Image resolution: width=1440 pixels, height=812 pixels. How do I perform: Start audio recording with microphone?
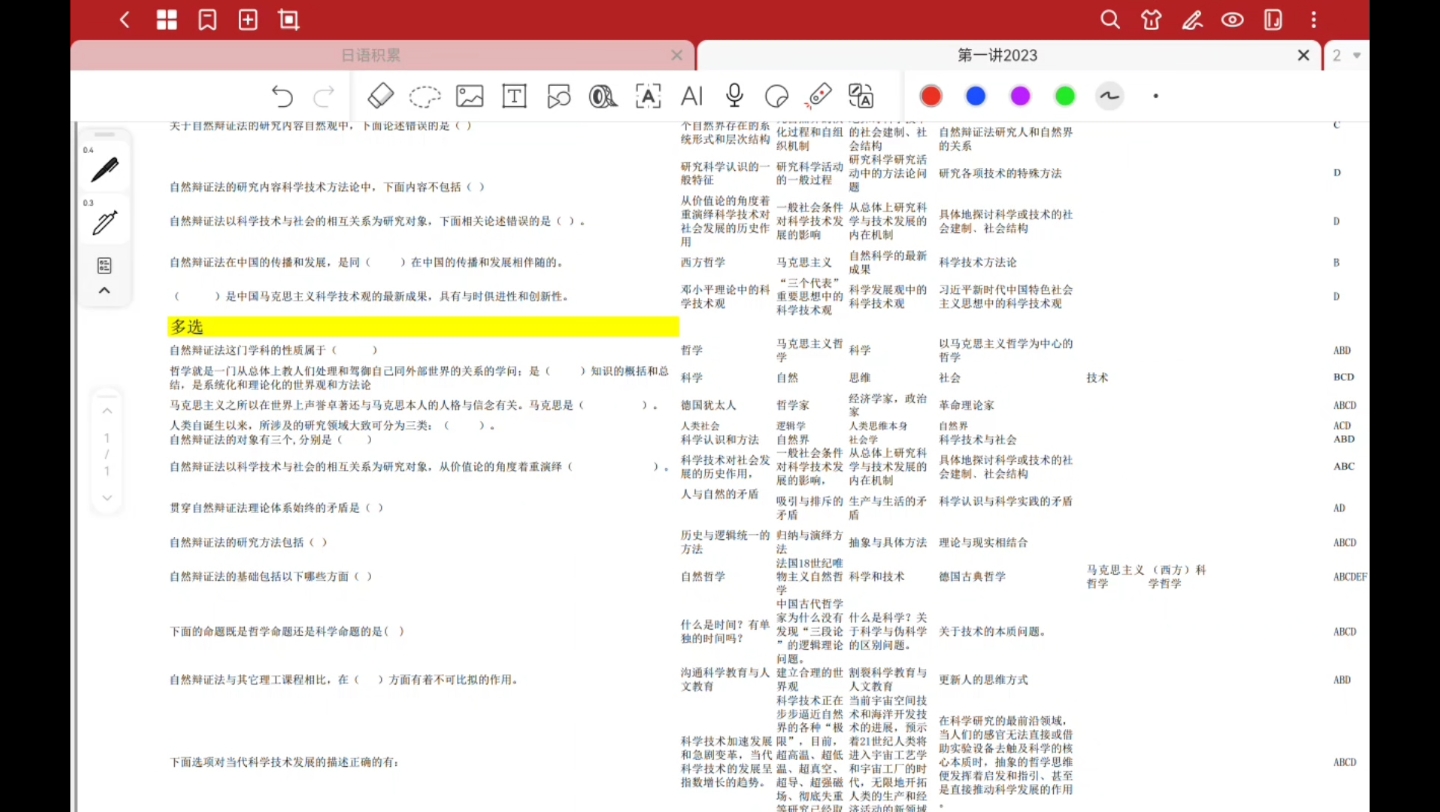pos(735,96)
